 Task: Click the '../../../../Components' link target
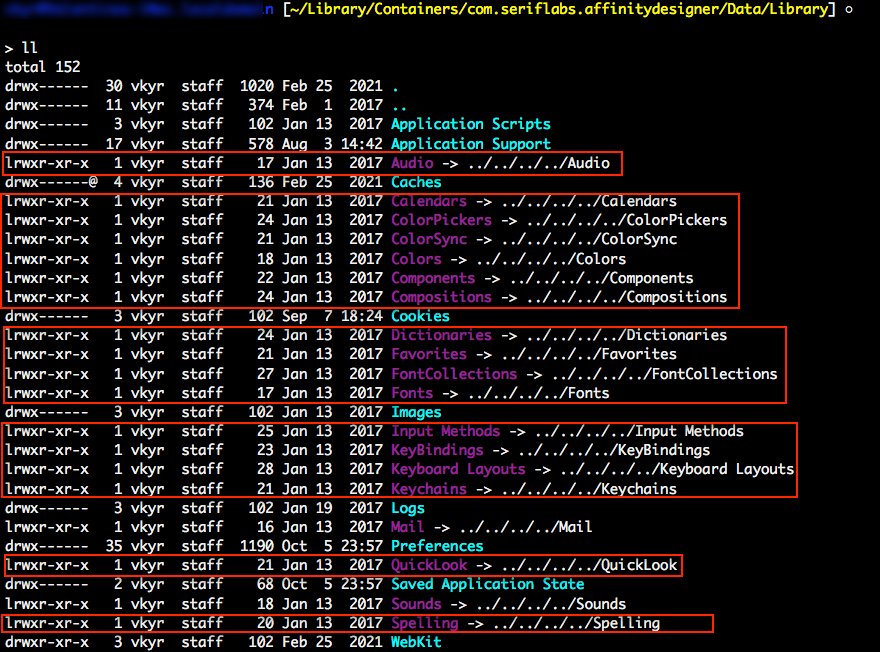pyautogui.click(x=601, y=278)
